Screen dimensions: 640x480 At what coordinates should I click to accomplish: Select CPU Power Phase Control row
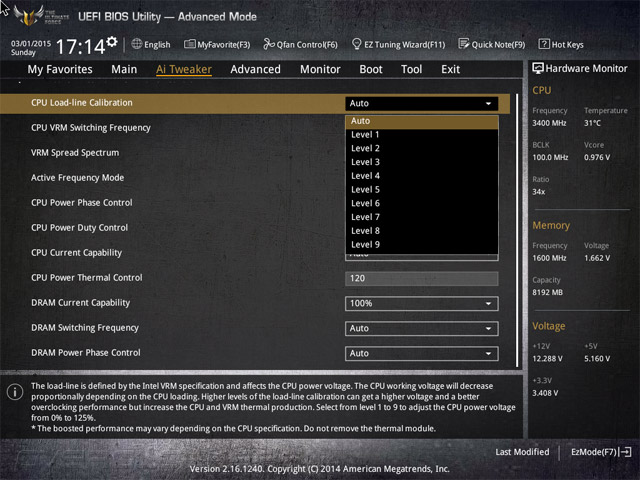(82, 203)
